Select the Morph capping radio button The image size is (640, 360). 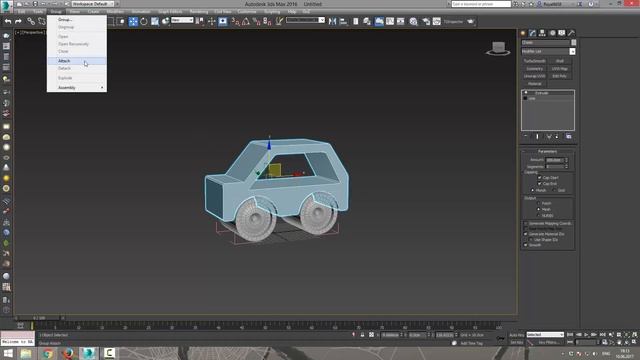click(x=533, y=191)
